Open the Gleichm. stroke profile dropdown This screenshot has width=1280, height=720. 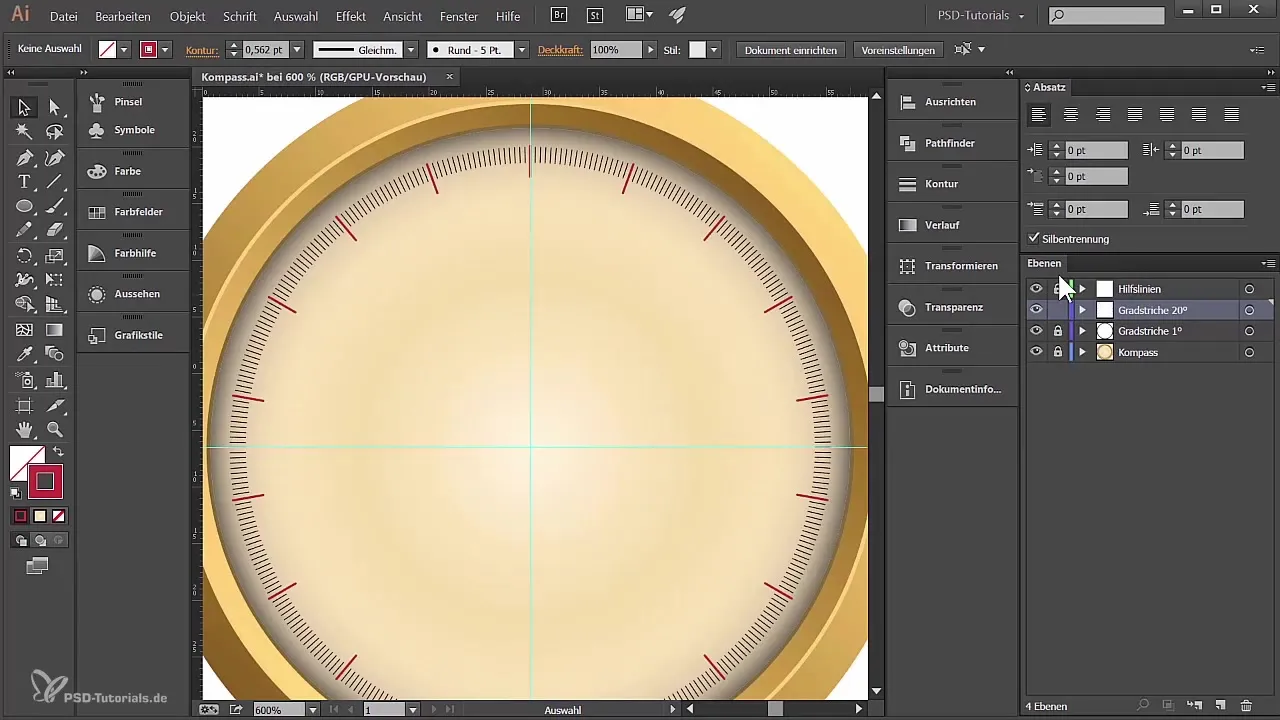tap(411, 49)
